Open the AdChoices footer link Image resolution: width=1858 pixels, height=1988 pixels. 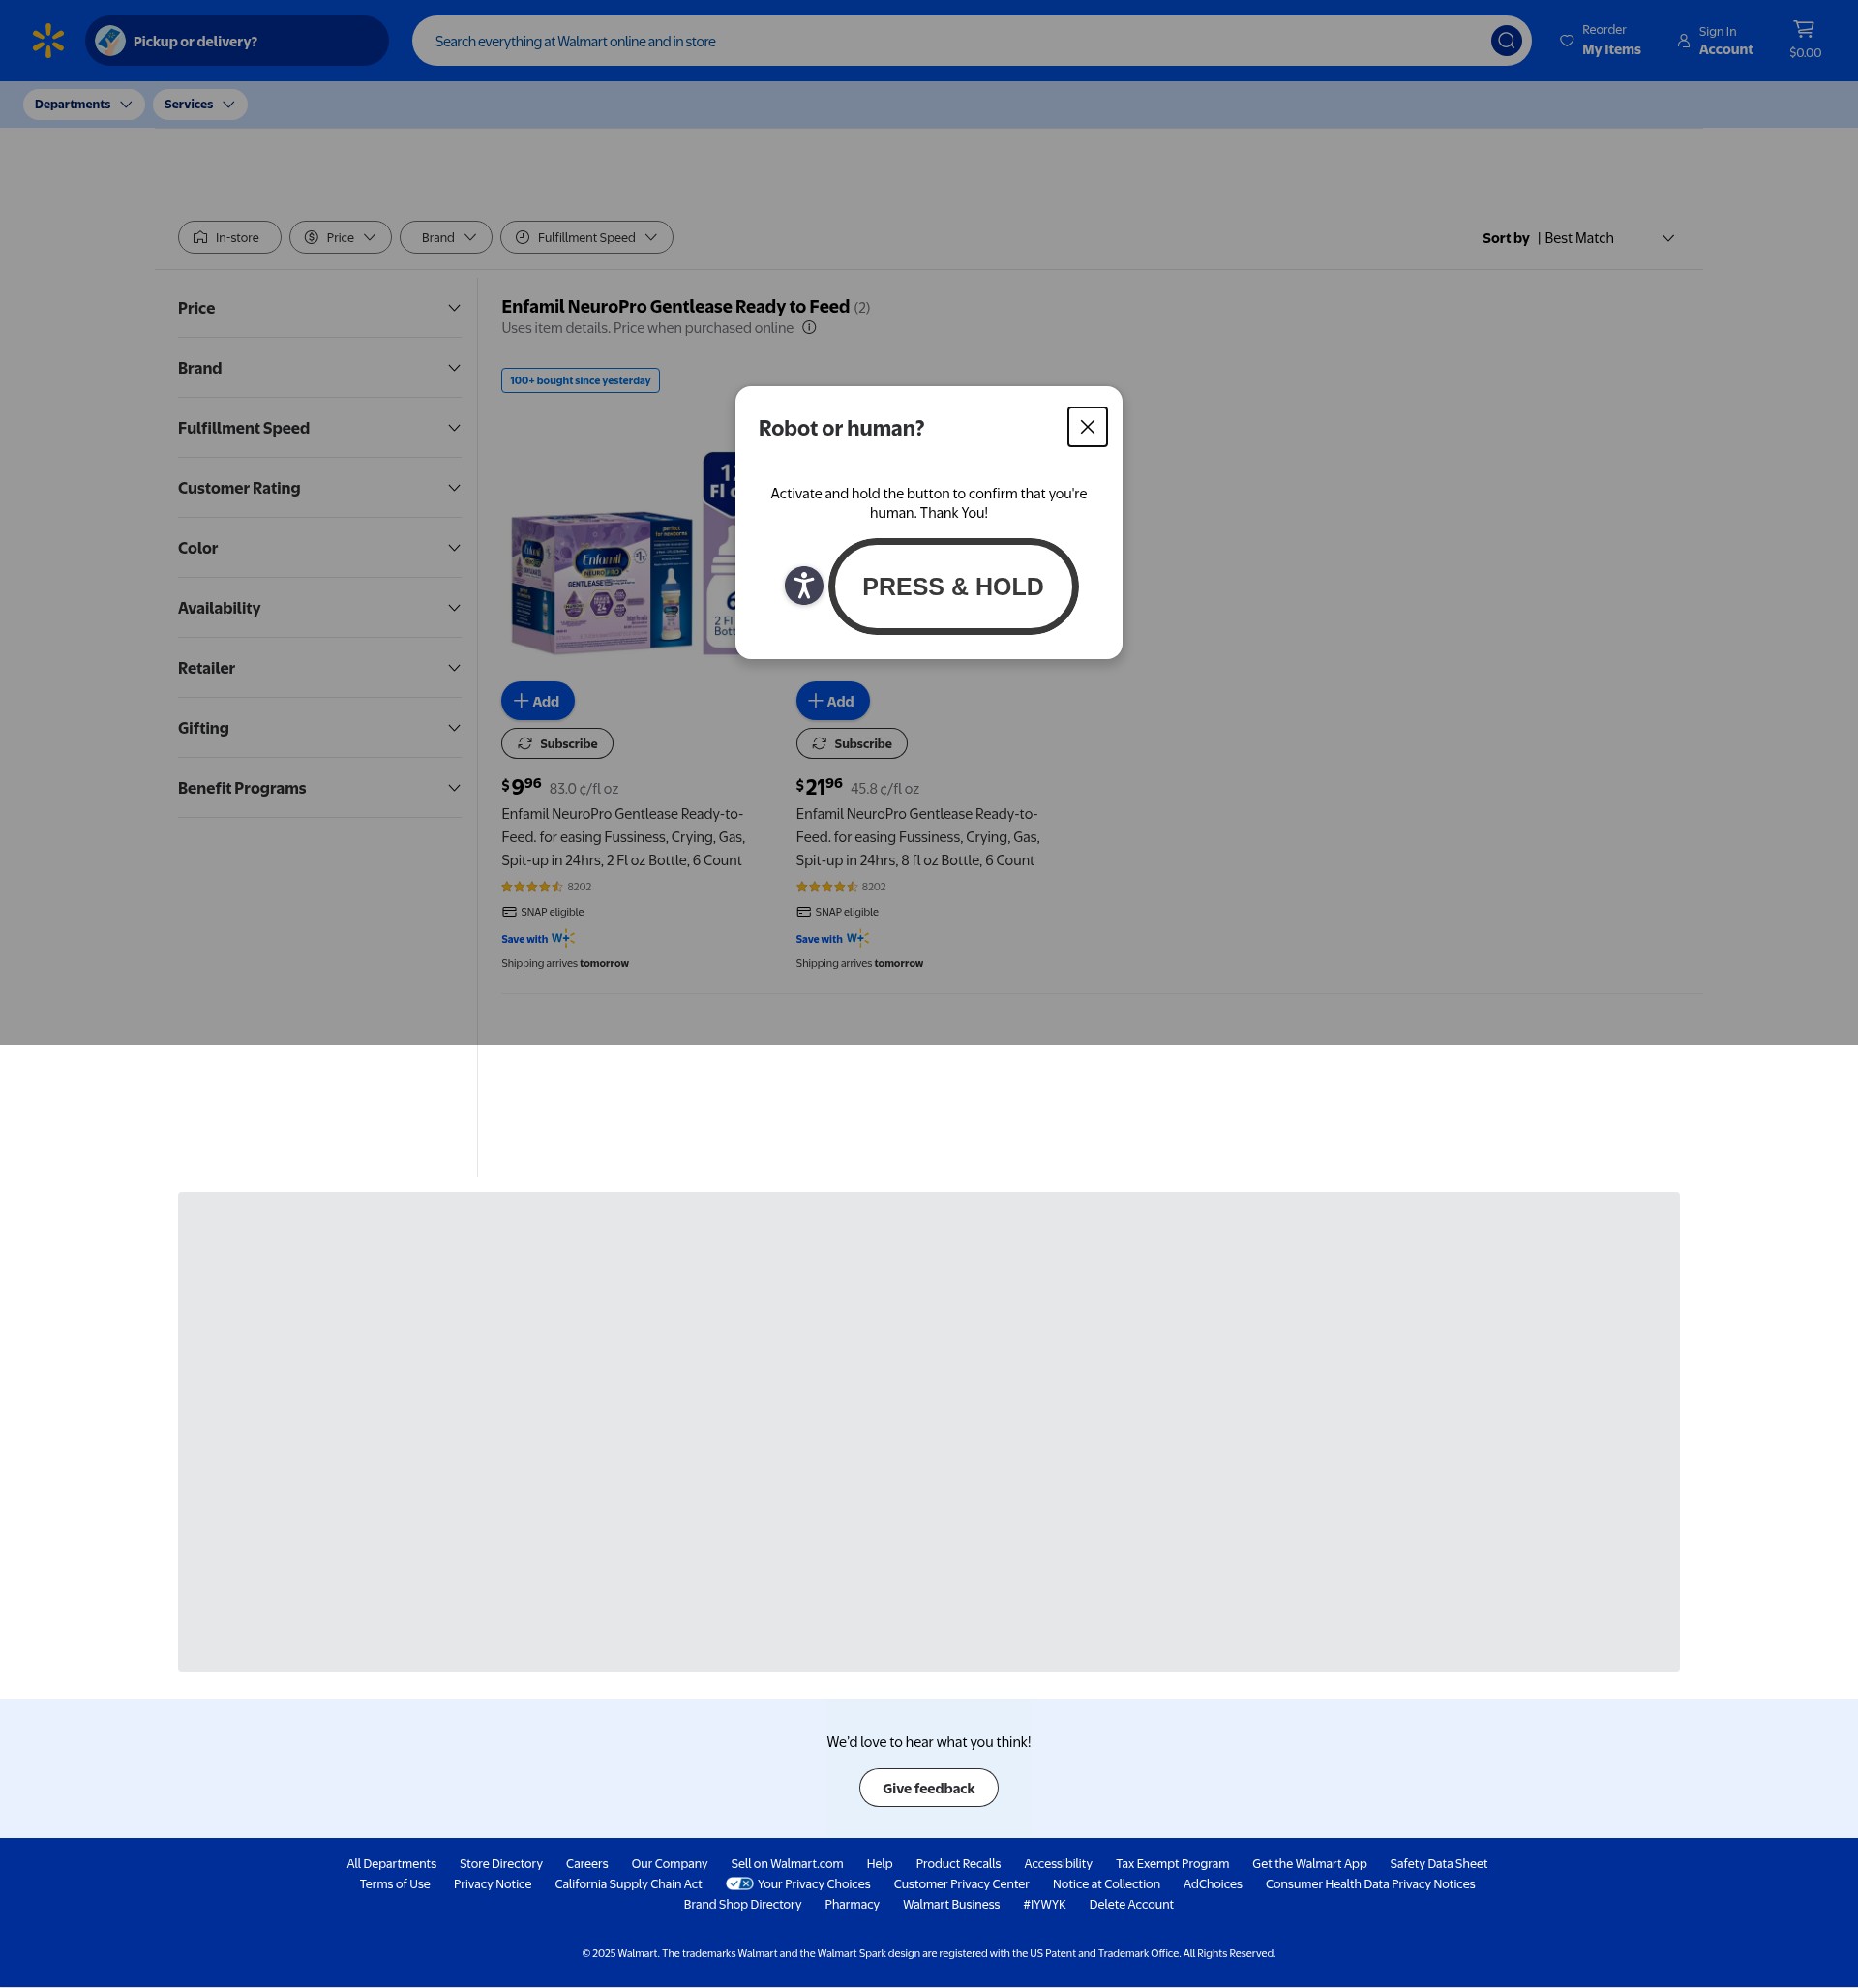pyautogui.click(x=1212, y=1884)
